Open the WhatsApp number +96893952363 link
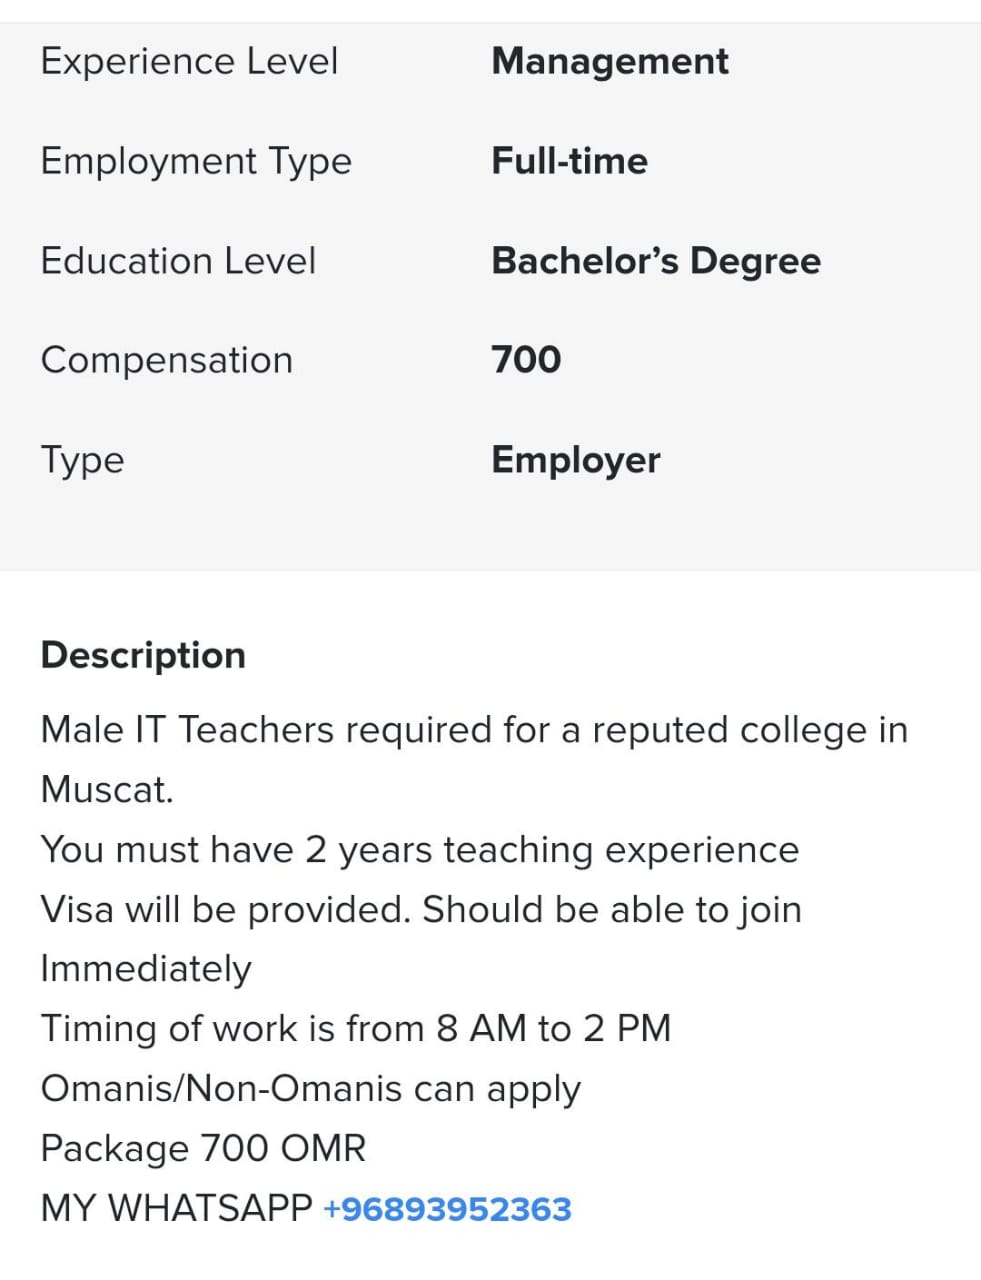The width and height of the screenshot is (981, 1280). point(447,1209)
